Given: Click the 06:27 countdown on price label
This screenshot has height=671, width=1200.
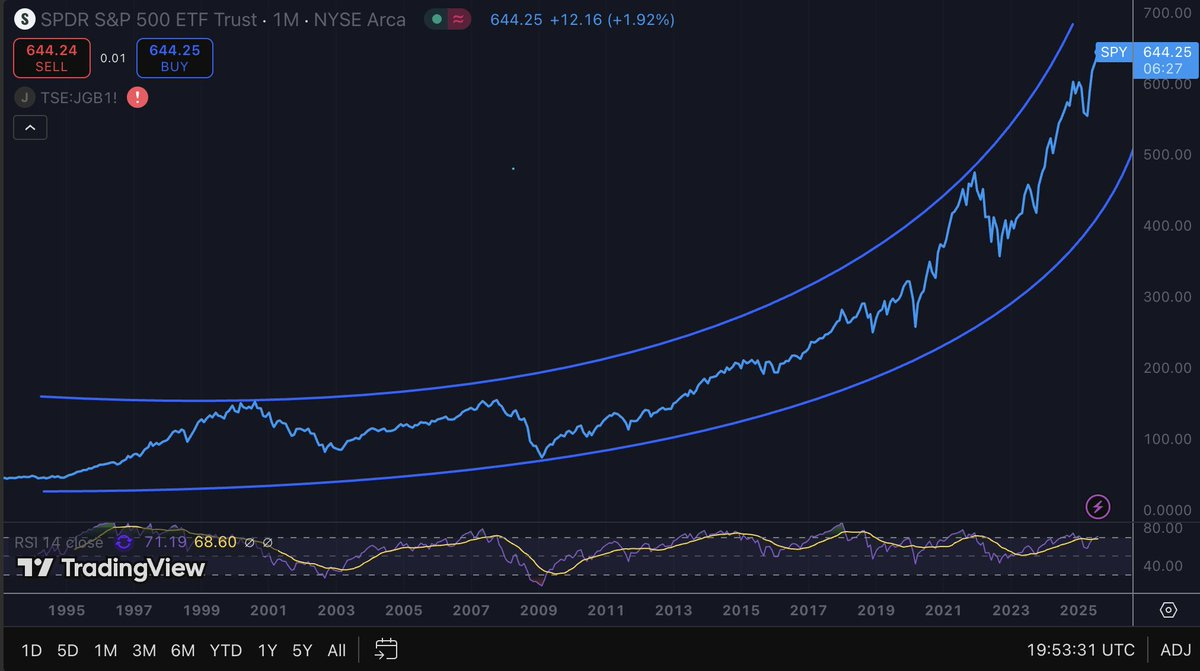Looking at the screenshot, I should (1161, 69).
